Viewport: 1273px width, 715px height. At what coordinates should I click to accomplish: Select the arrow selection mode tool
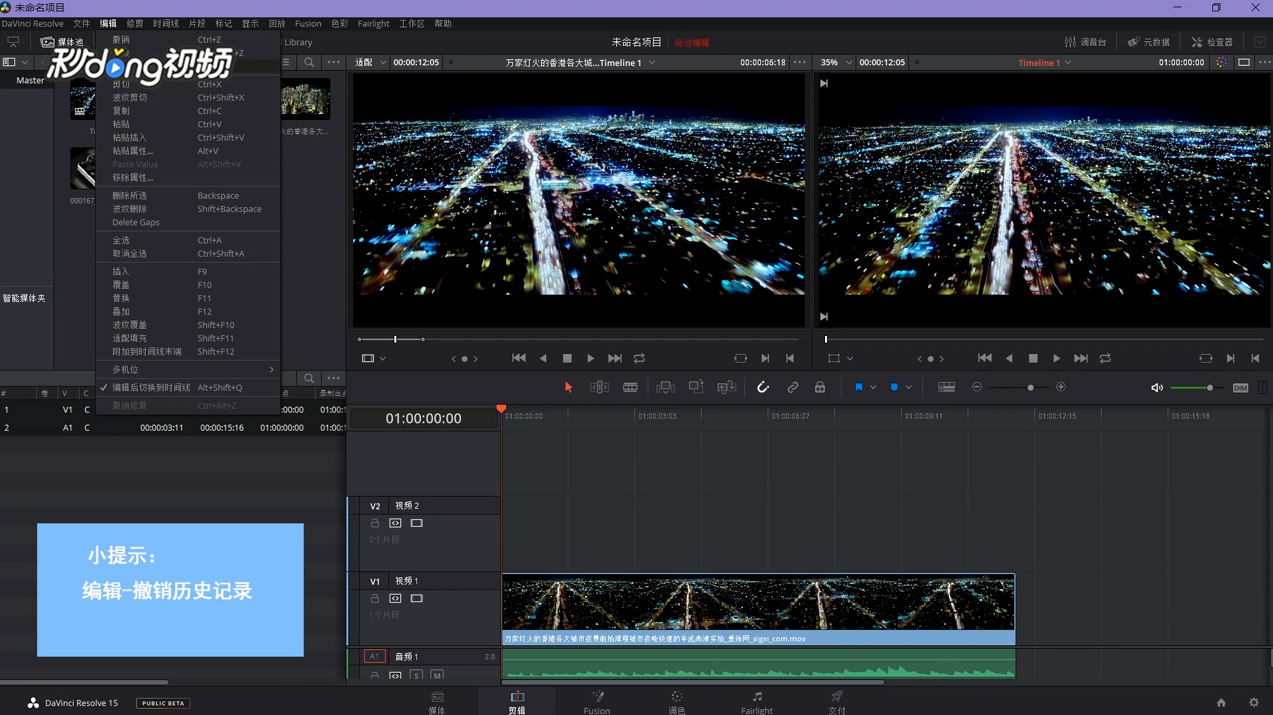568,387
